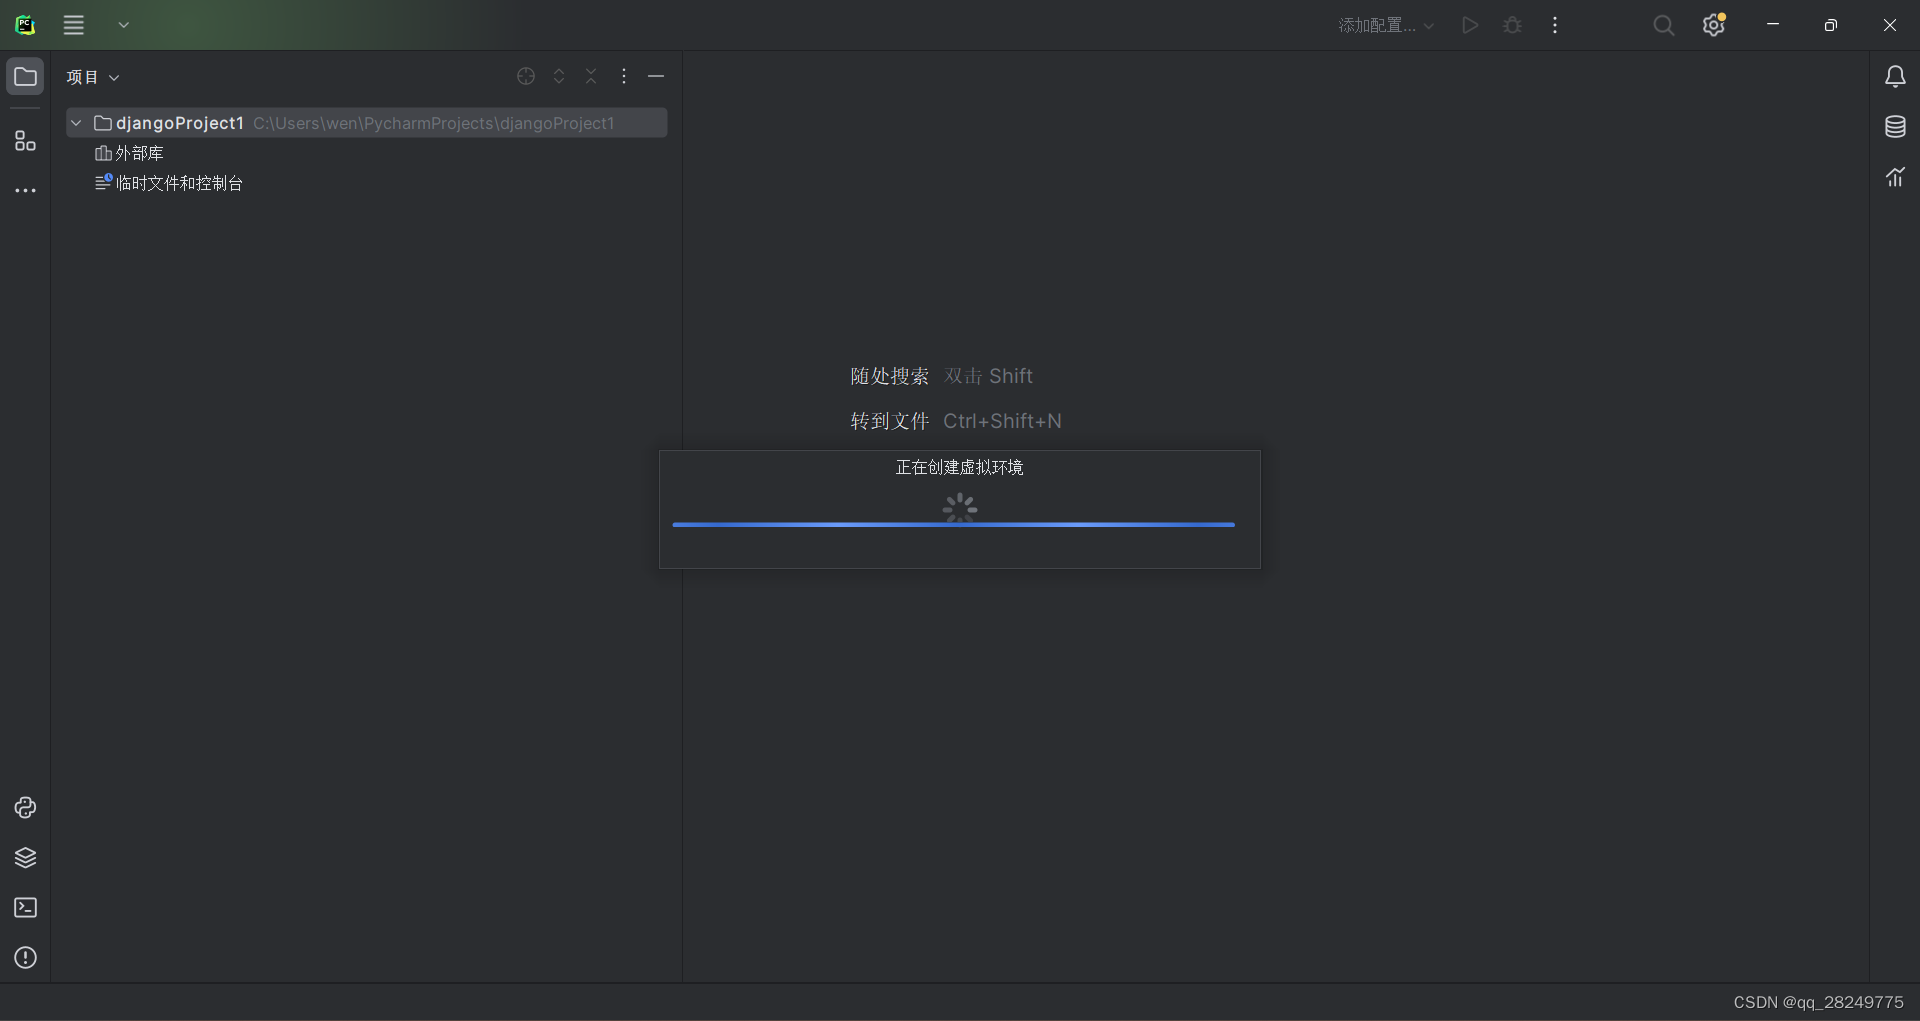Open the Terminal tool window icon
The height and width of the screenshot is (1021, 1920).
(25, 907)
